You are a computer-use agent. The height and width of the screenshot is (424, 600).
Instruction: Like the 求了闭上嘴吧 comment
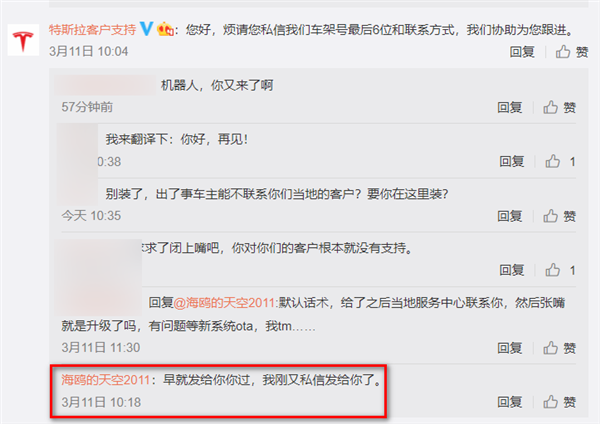(x=561, y=270)
